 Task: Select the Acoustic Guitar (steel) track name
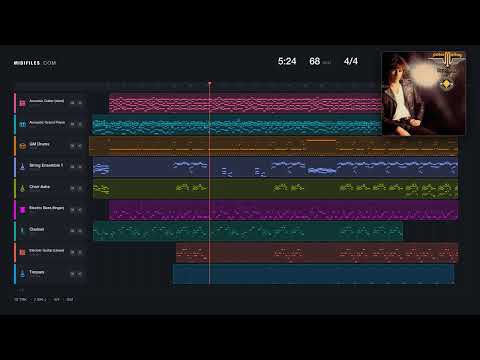pos(47,101)
